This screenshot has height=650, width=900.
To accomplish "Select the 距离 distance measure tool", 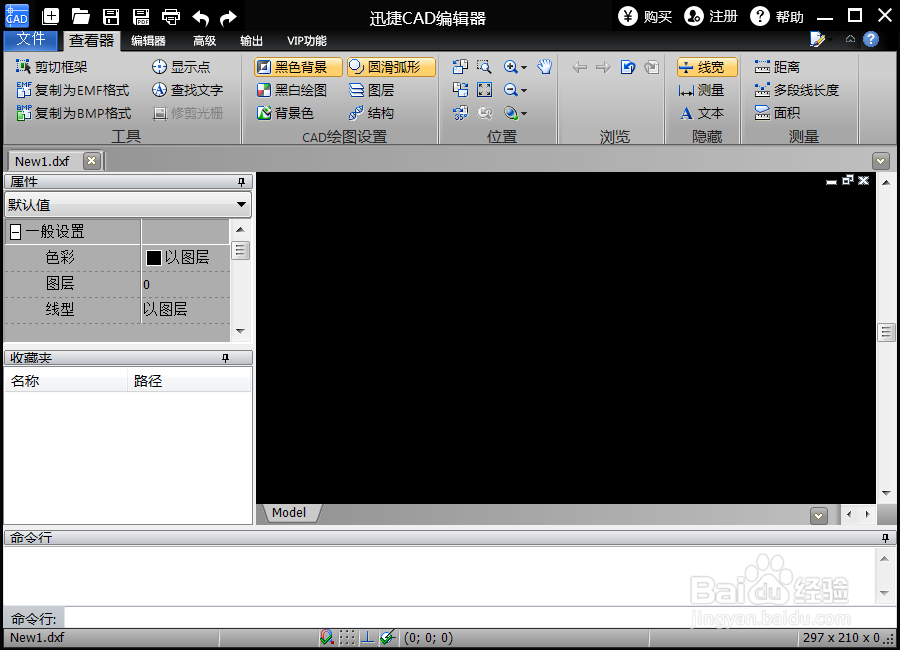I will click(x=777, y=67).
